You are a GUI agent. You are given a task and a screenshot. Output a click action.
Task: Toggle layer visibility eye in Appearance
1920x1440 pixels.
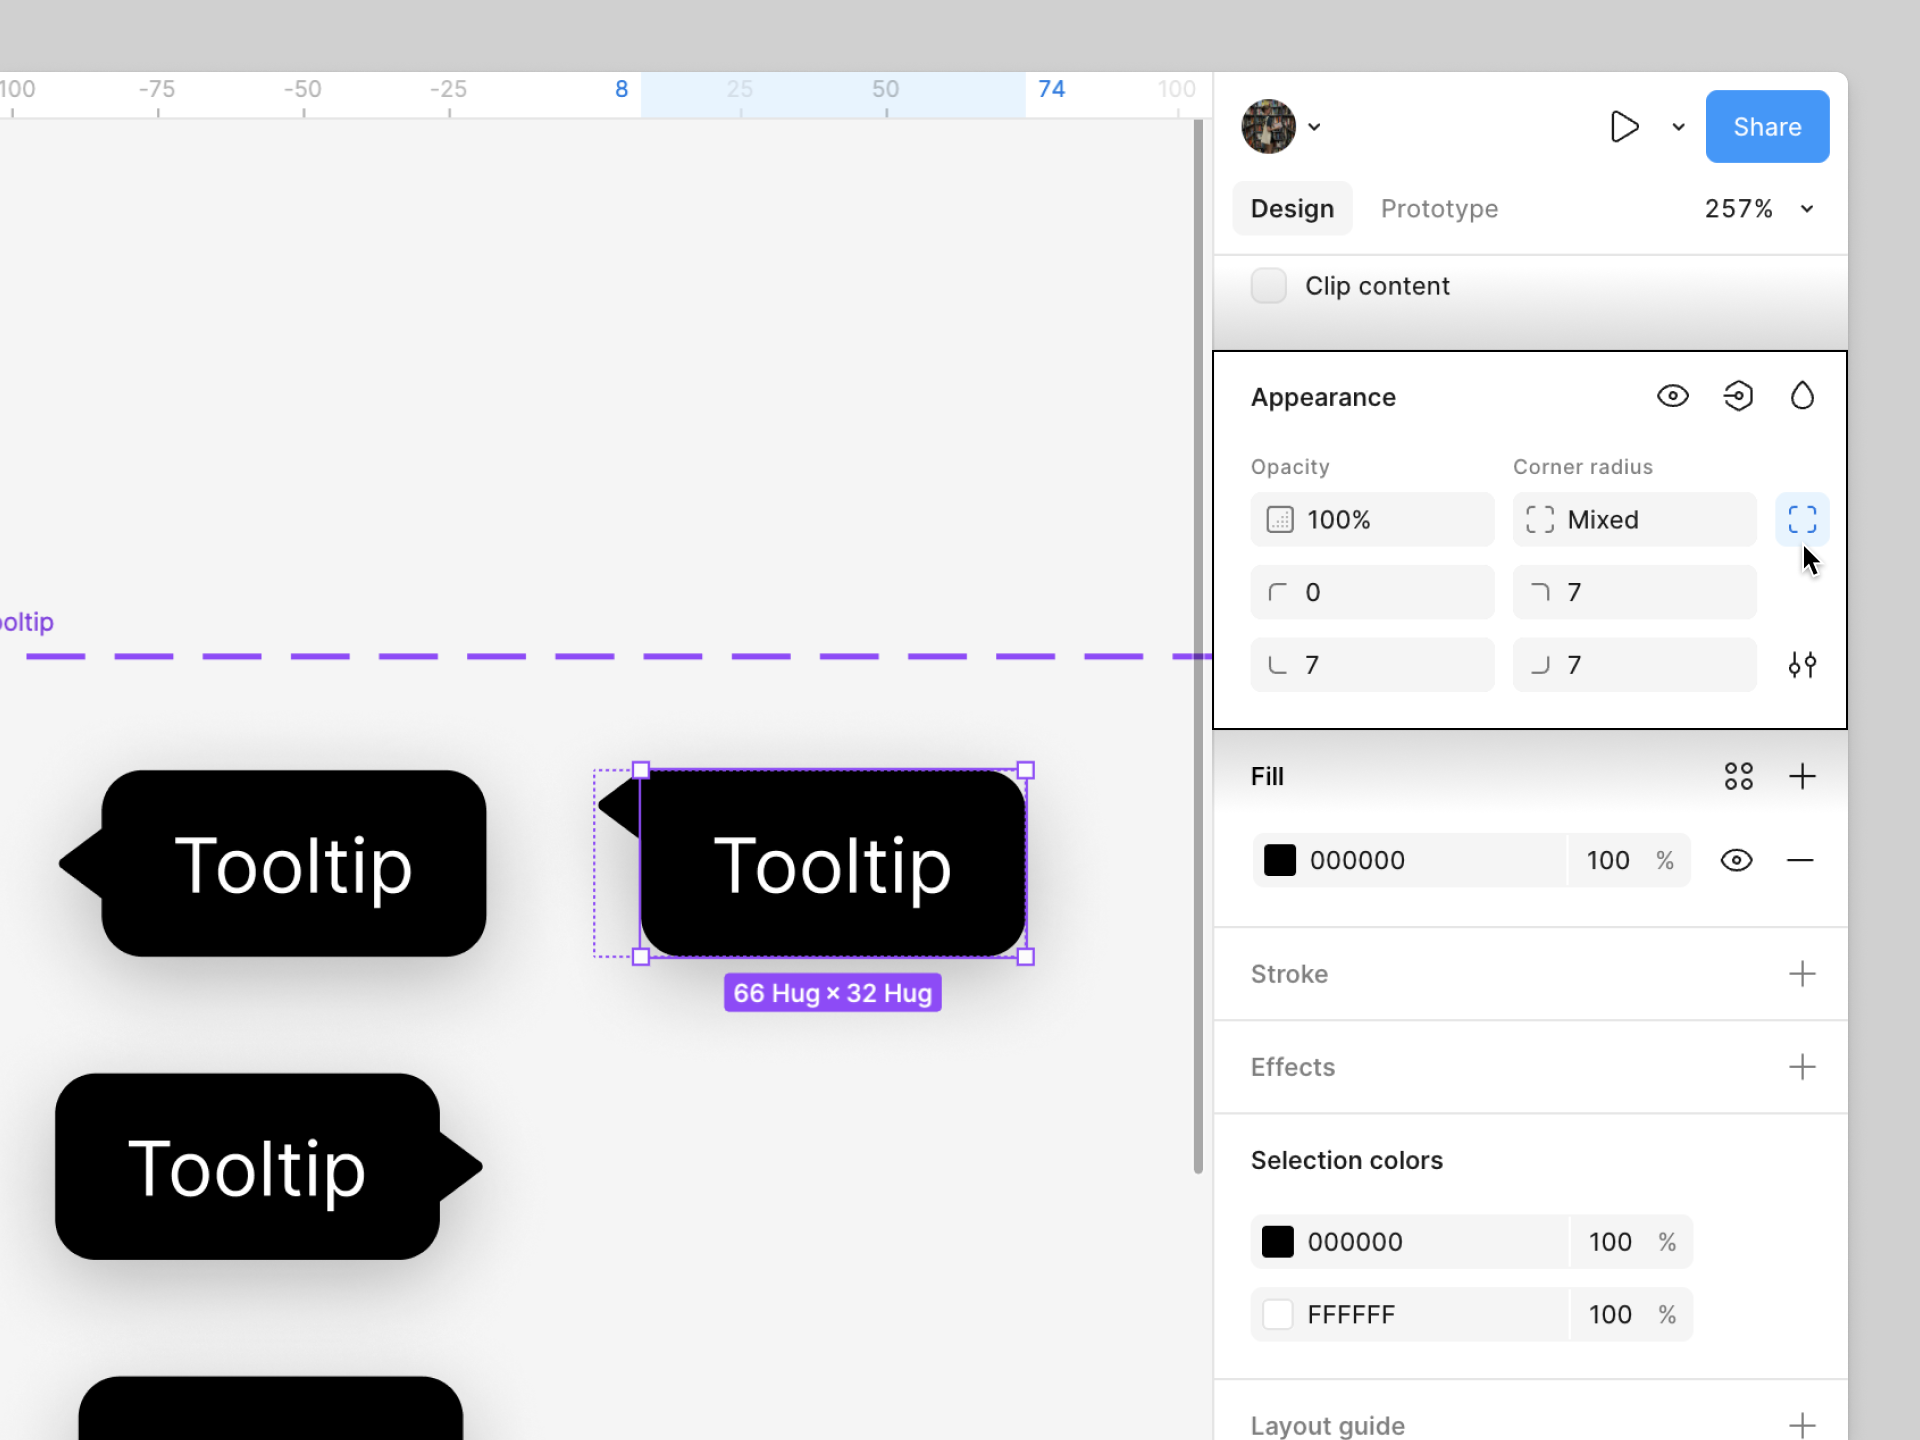1672,396
